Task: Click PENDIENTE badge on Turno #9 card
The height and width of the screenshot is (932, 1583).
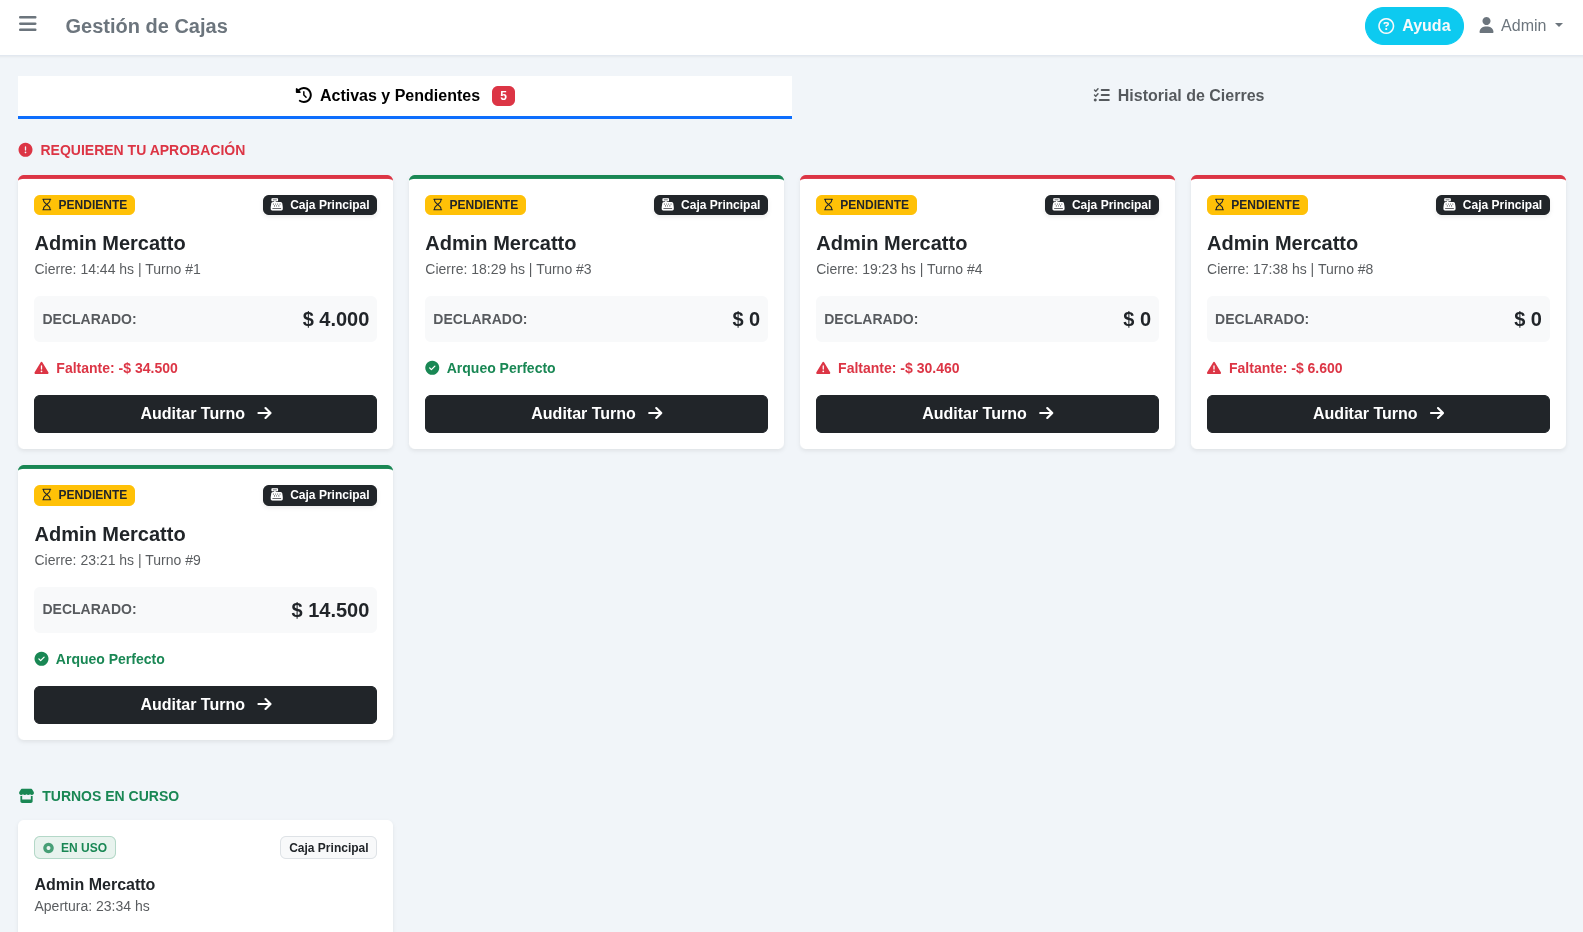Action: tap(85, 495)
